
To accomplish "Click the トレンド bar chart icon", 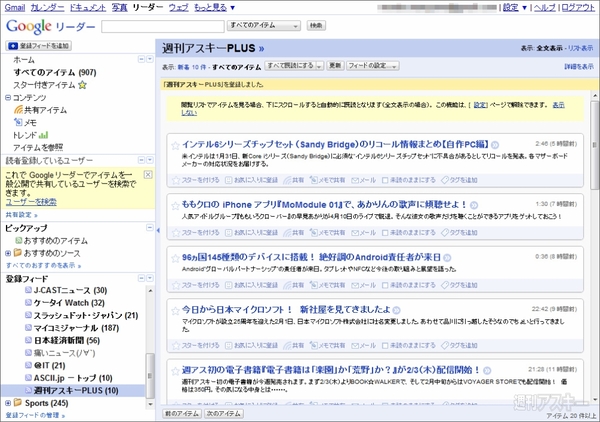I will [x=44, y=135].
